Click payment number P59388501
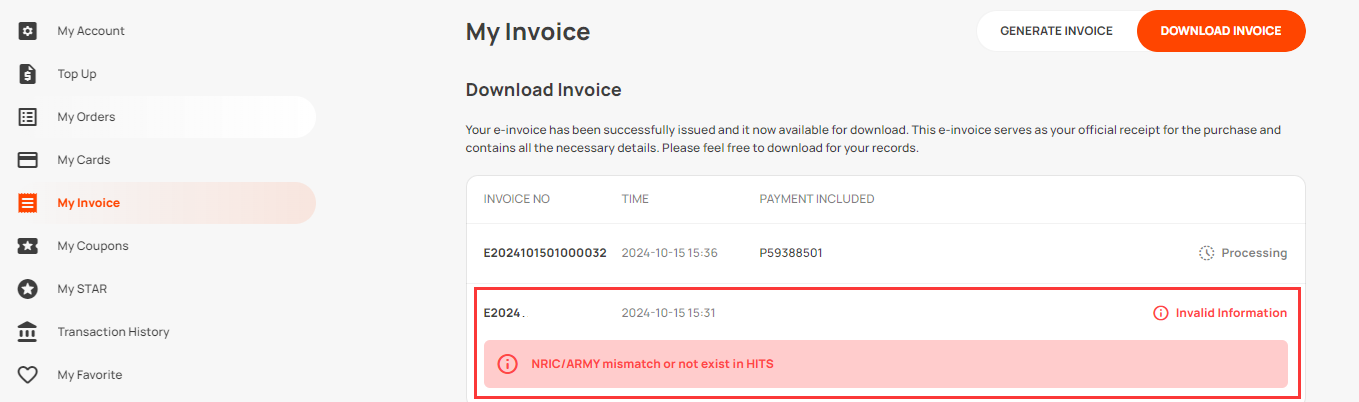This screenshot has height=402, width=1359. (791, 253)
